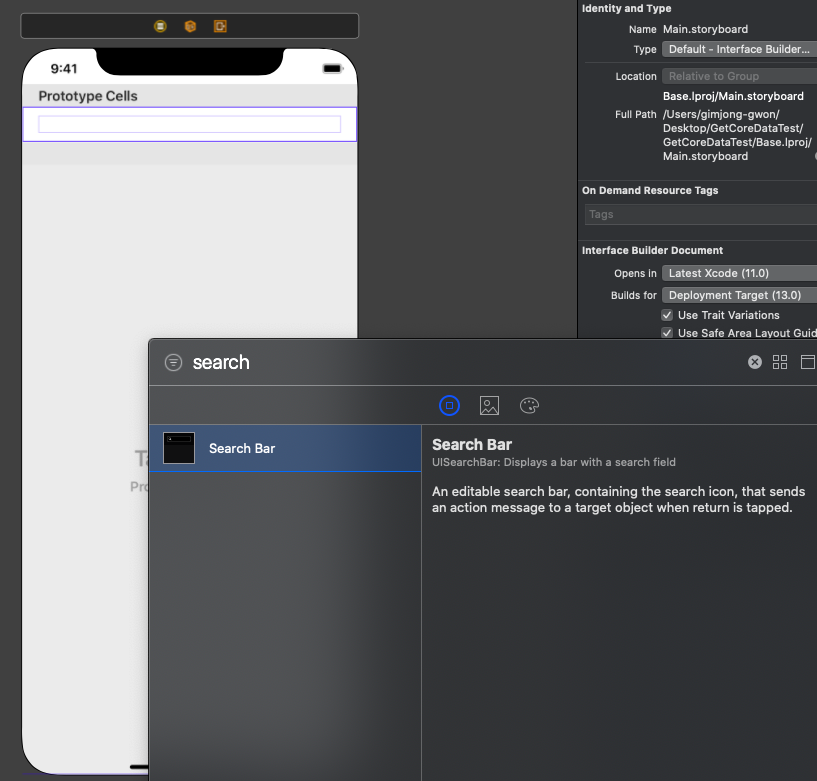Image resolution: width=817 pixels, height=781 pixels.
Task: Click the Search Bar title in detail pane
Action: click(472, 444)
